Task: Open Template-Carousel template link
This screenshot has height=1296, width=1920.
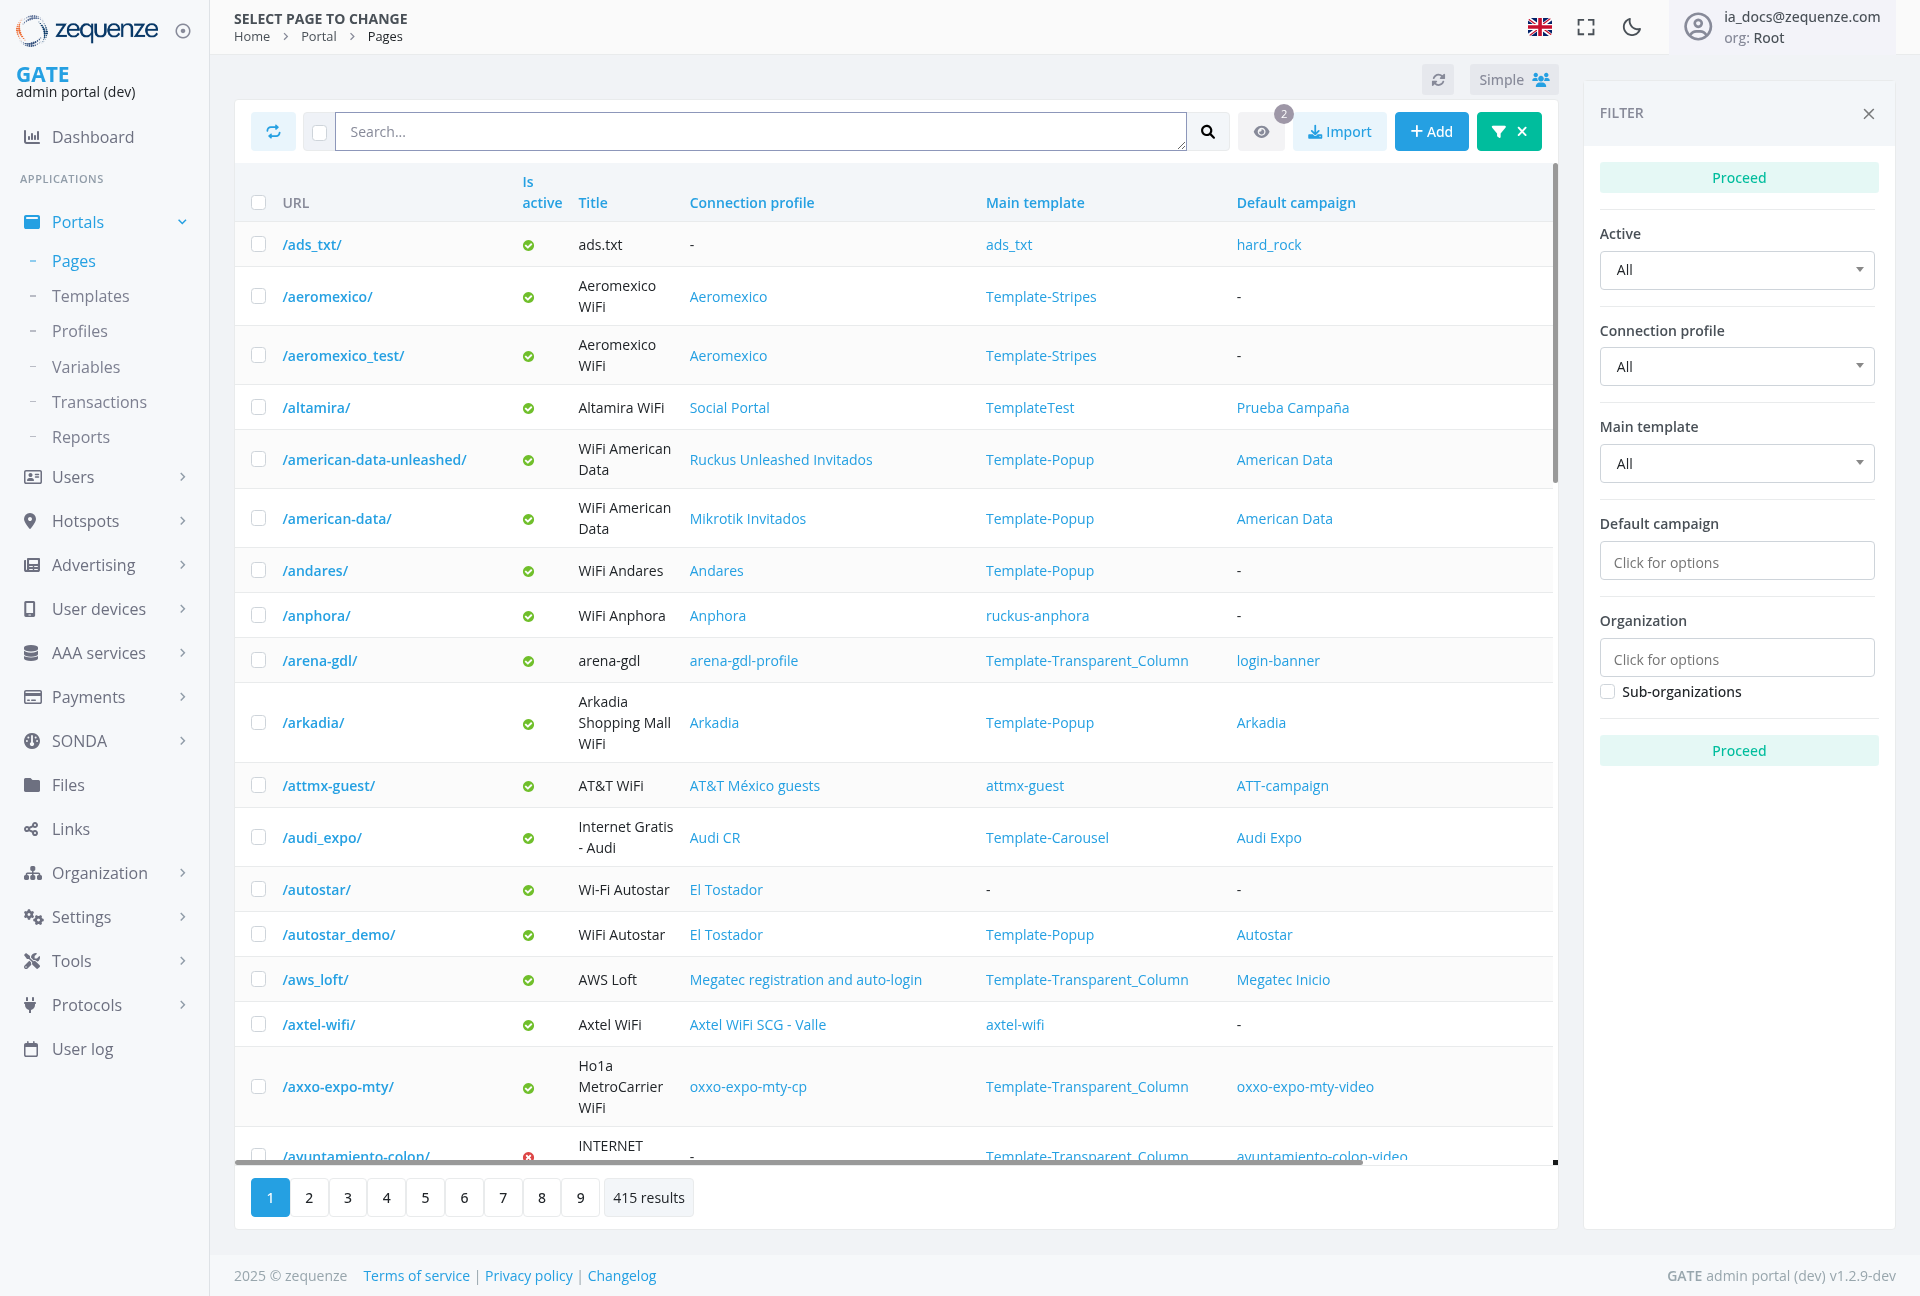Action: pos(1047,838)
